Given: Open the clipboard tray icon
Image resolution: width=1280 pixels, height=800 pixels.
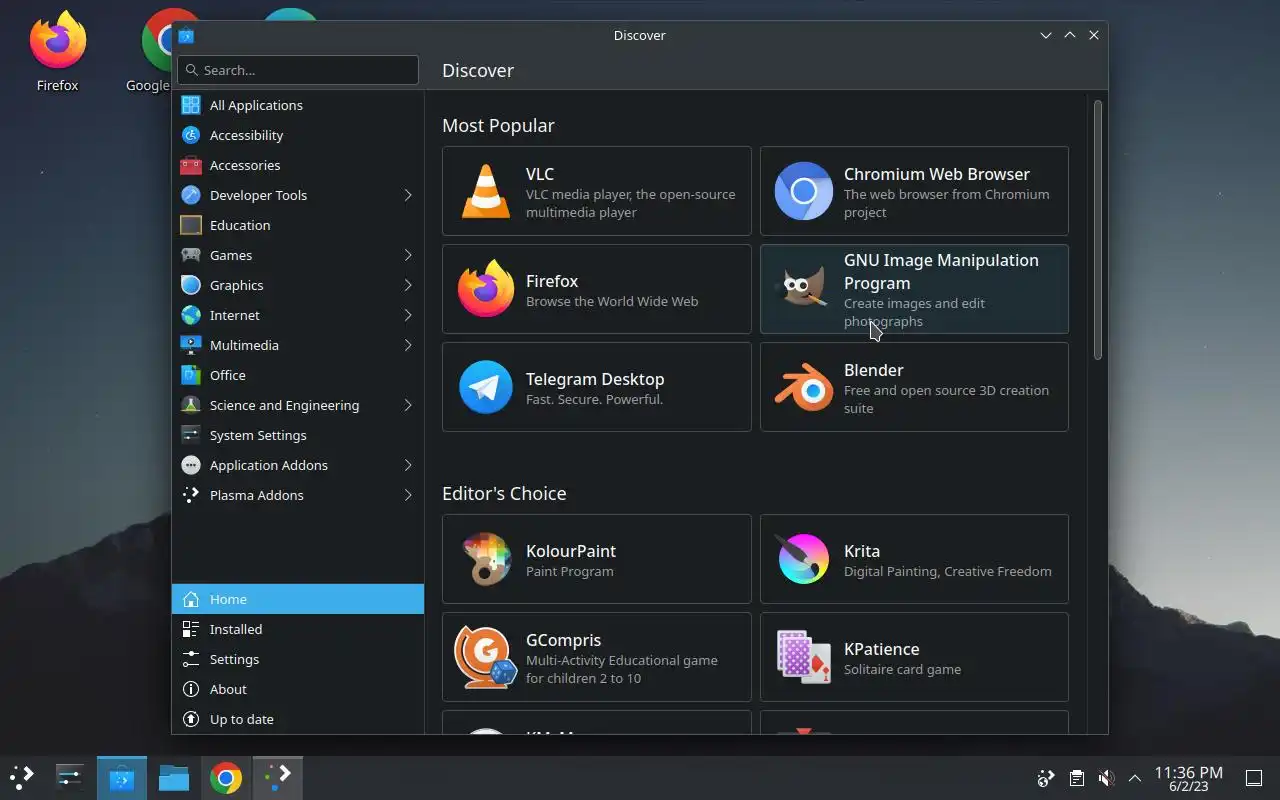Looking at the screenshot, I should 1076,778.
